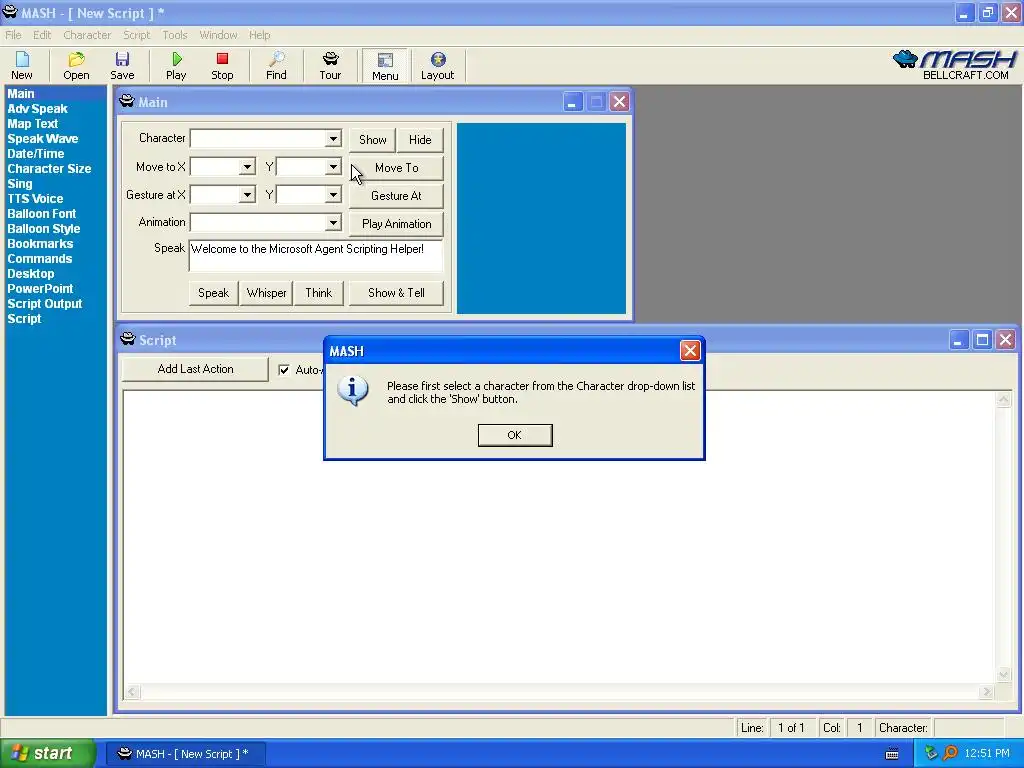The width and height of the screenshot is (1024, 768).
Task: Open the Find tool in the toolbar
Action: (x=276, y=65)
